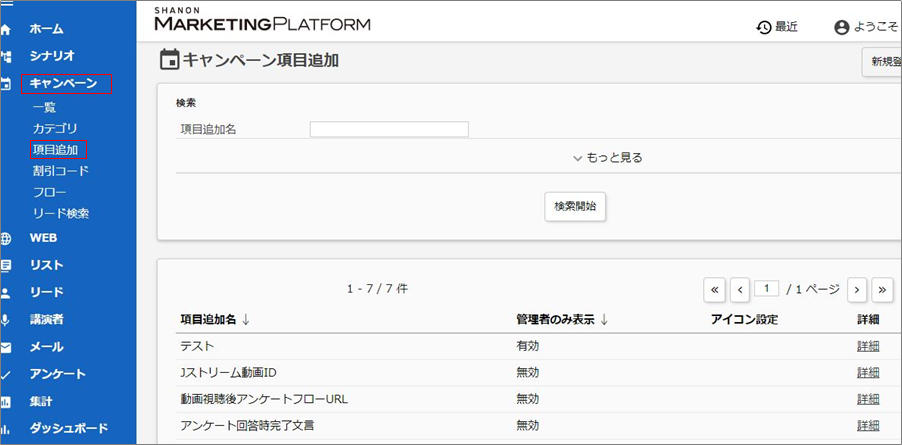Open 割引コード menu item
This screenshot has width=902, height=445.
coord(60,171)
